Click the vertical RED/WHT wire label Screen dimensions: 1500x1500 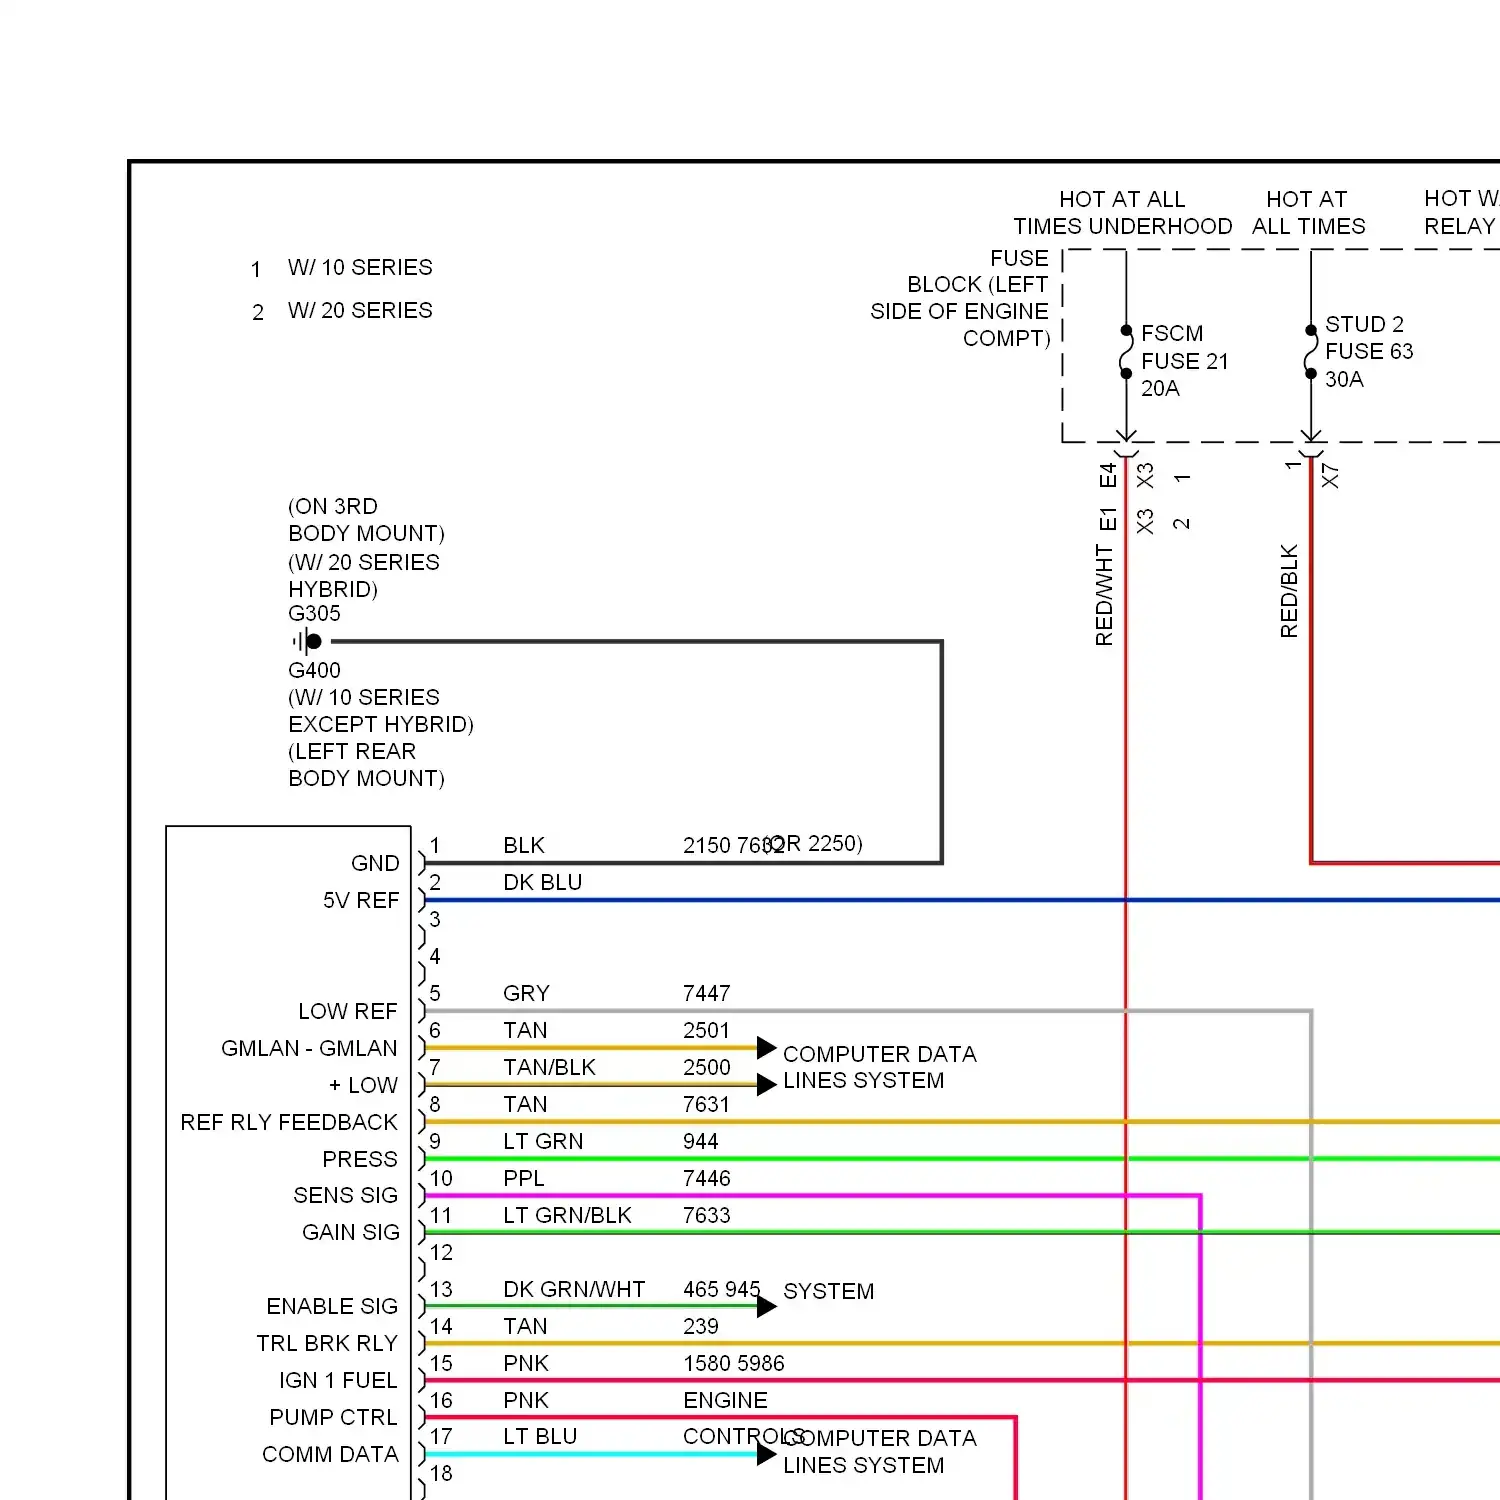click(x=1104, y=595)
